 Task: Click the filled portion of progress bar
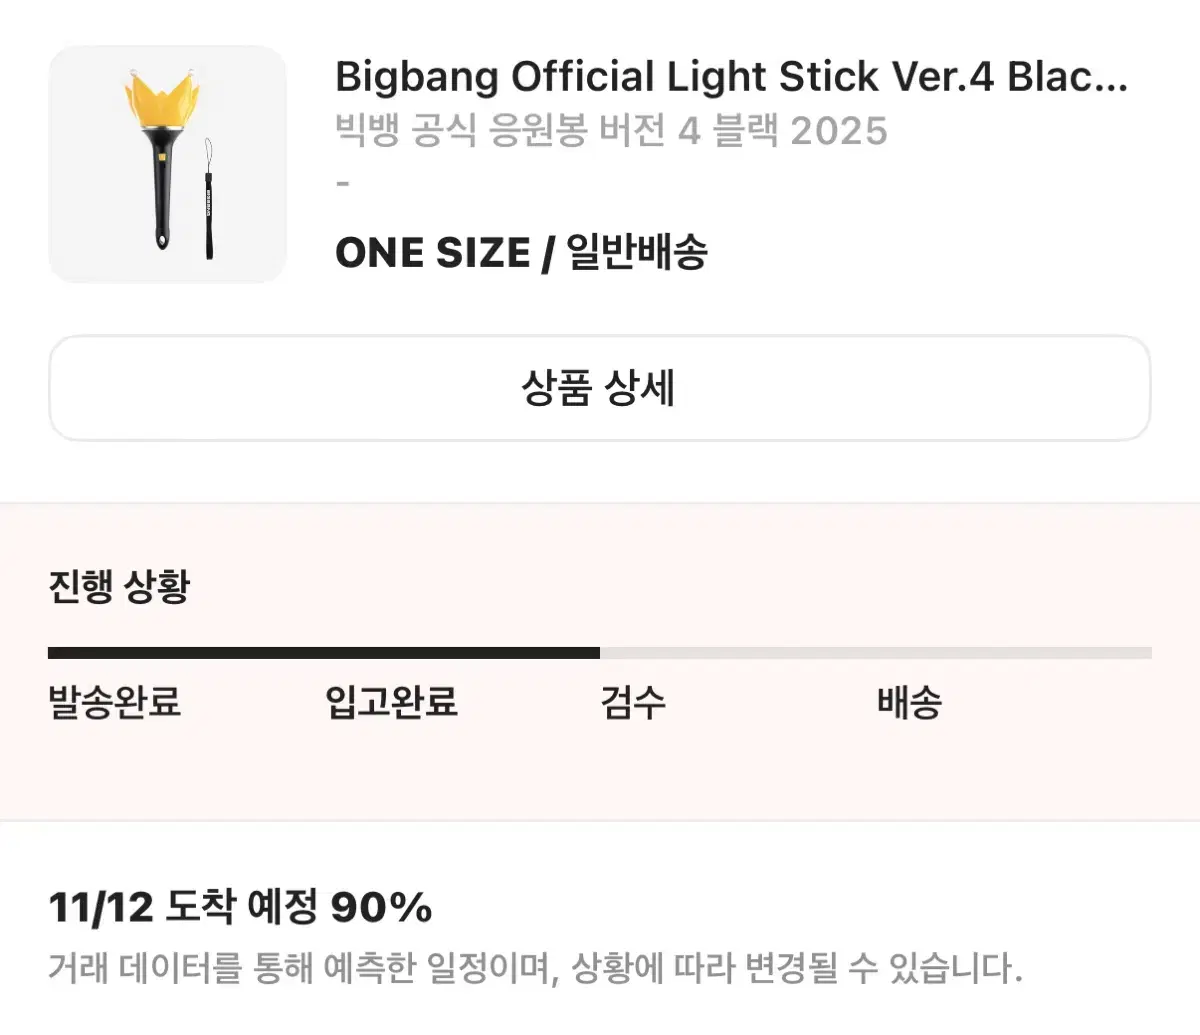coord(320,651)
